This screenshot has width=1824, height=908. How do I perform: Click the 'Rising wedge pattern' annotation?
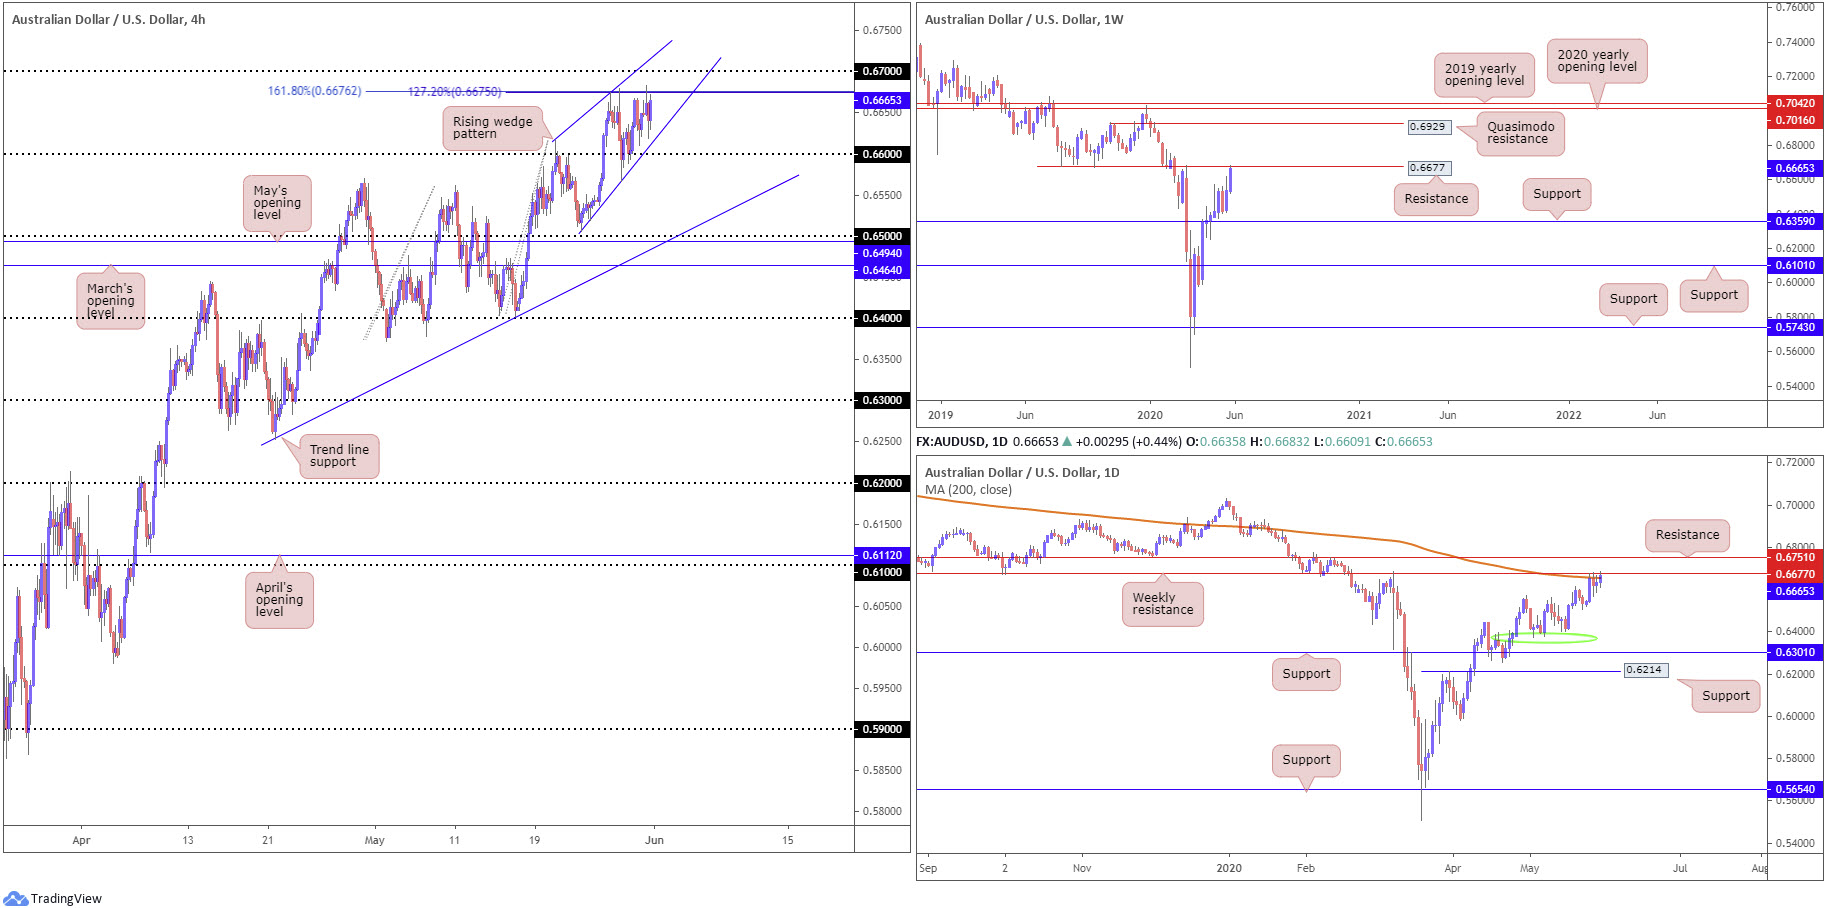[492, 128]
